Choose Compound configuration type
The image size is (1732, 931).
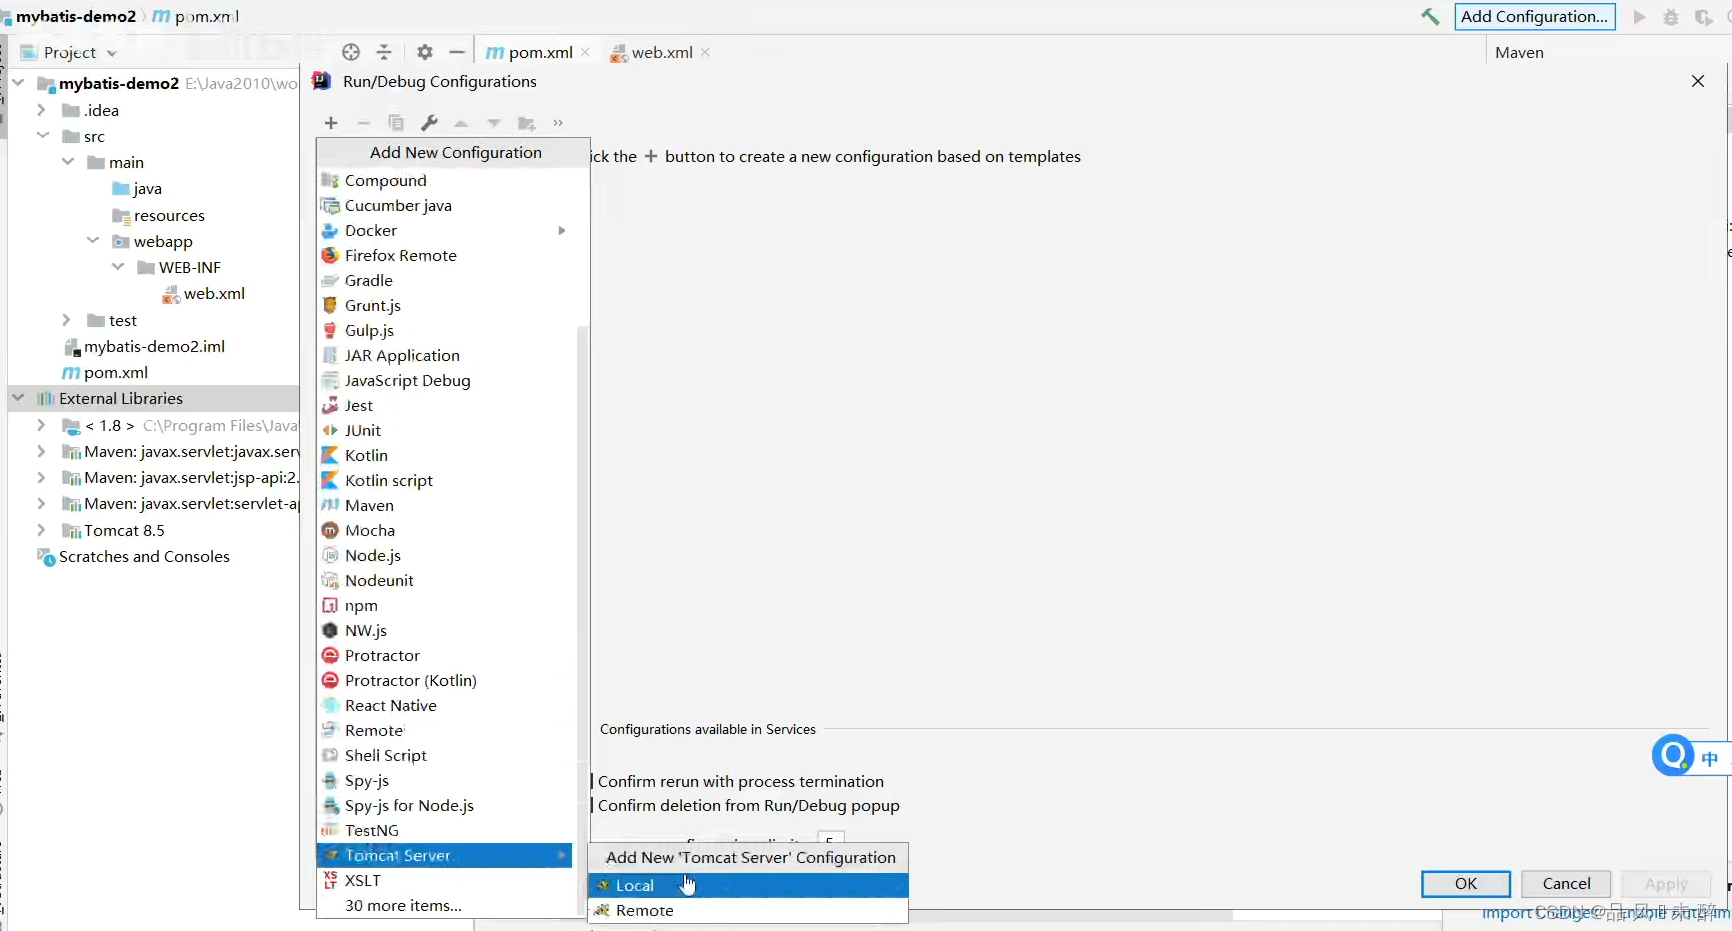(445, 180)
